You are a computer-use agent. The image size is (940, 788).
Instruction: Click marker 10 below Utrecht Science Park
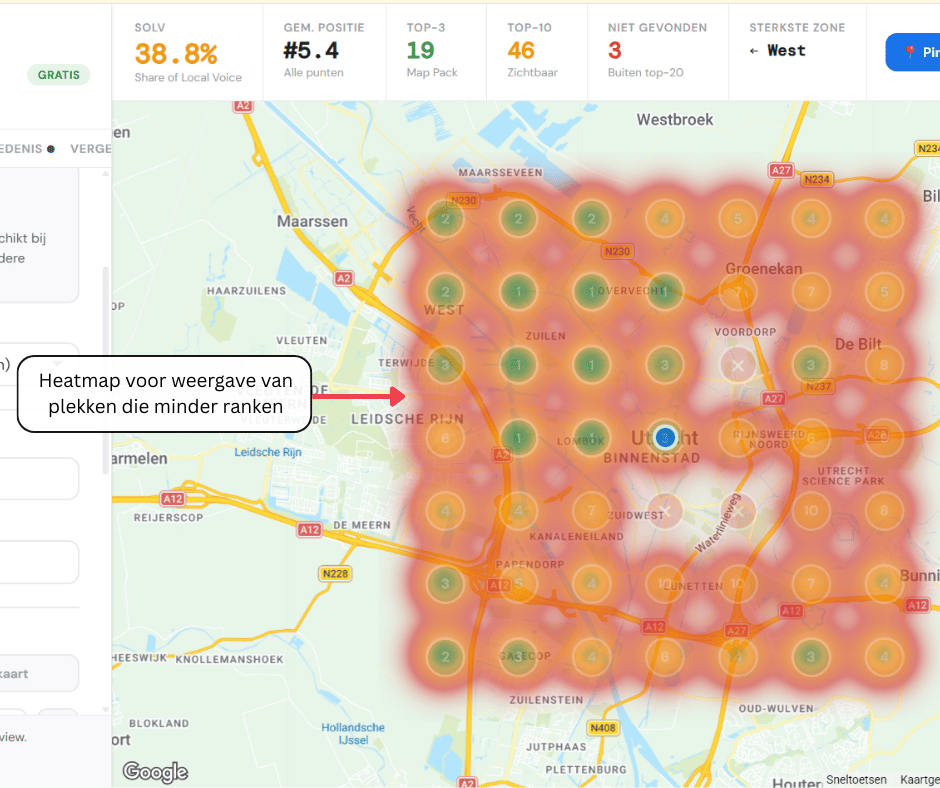pyautogui.click(x=811, y=510)
